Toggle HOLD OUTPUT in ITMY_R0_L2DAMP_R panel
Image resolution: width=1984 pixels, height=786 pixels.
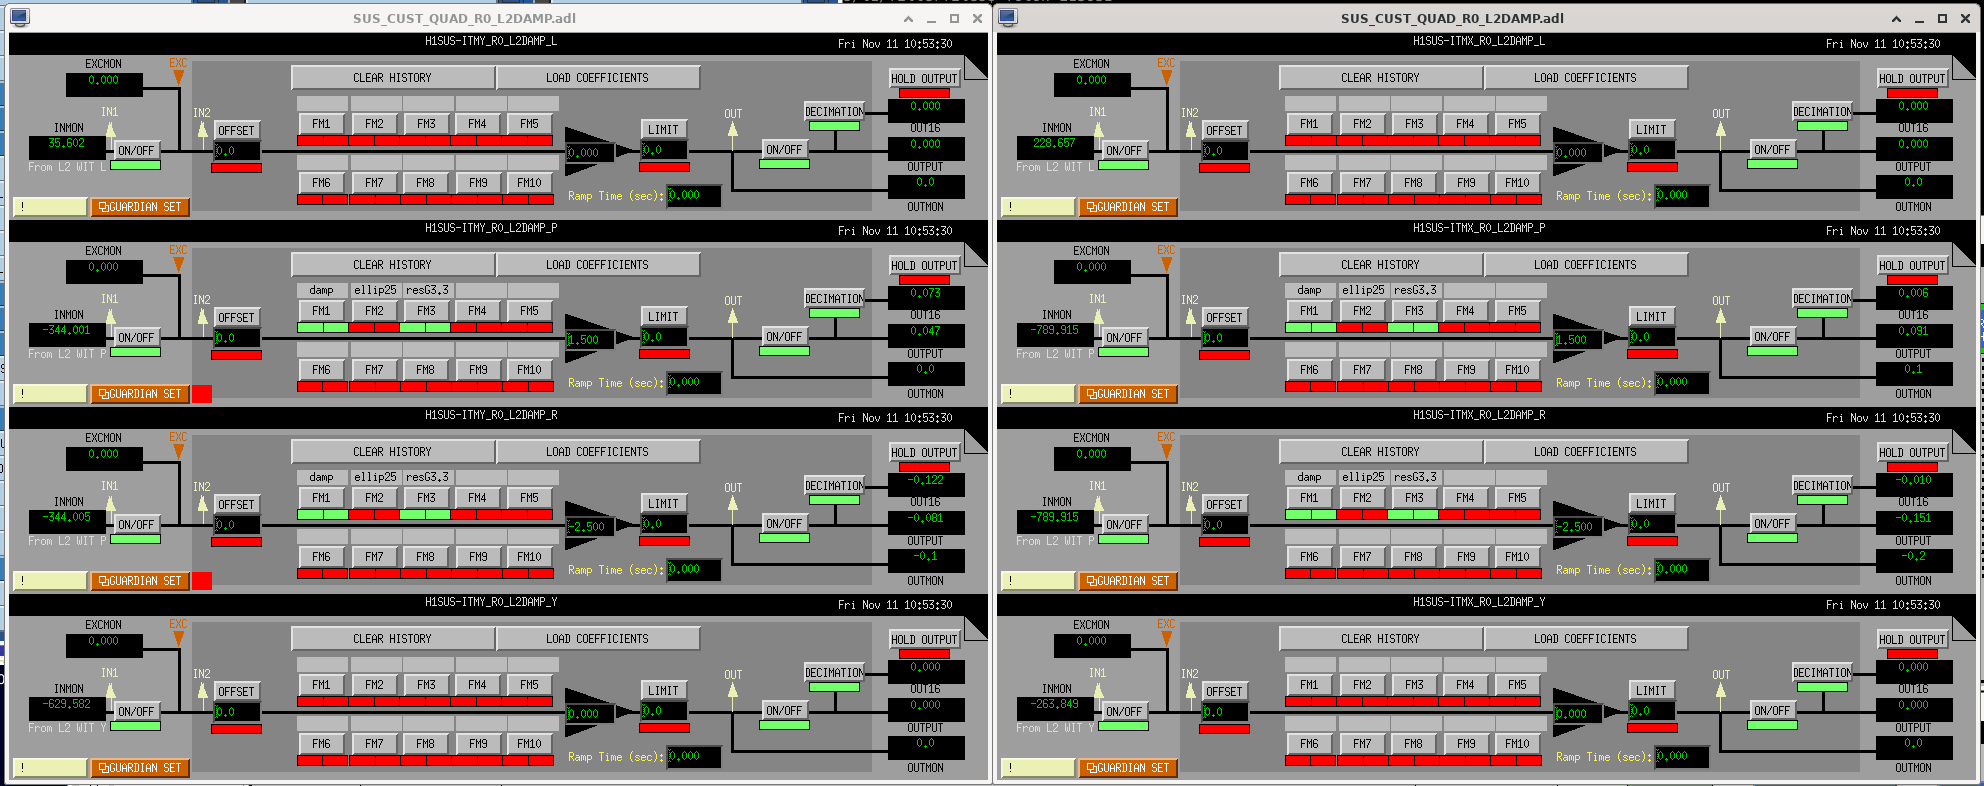click(x=924, y=453)
